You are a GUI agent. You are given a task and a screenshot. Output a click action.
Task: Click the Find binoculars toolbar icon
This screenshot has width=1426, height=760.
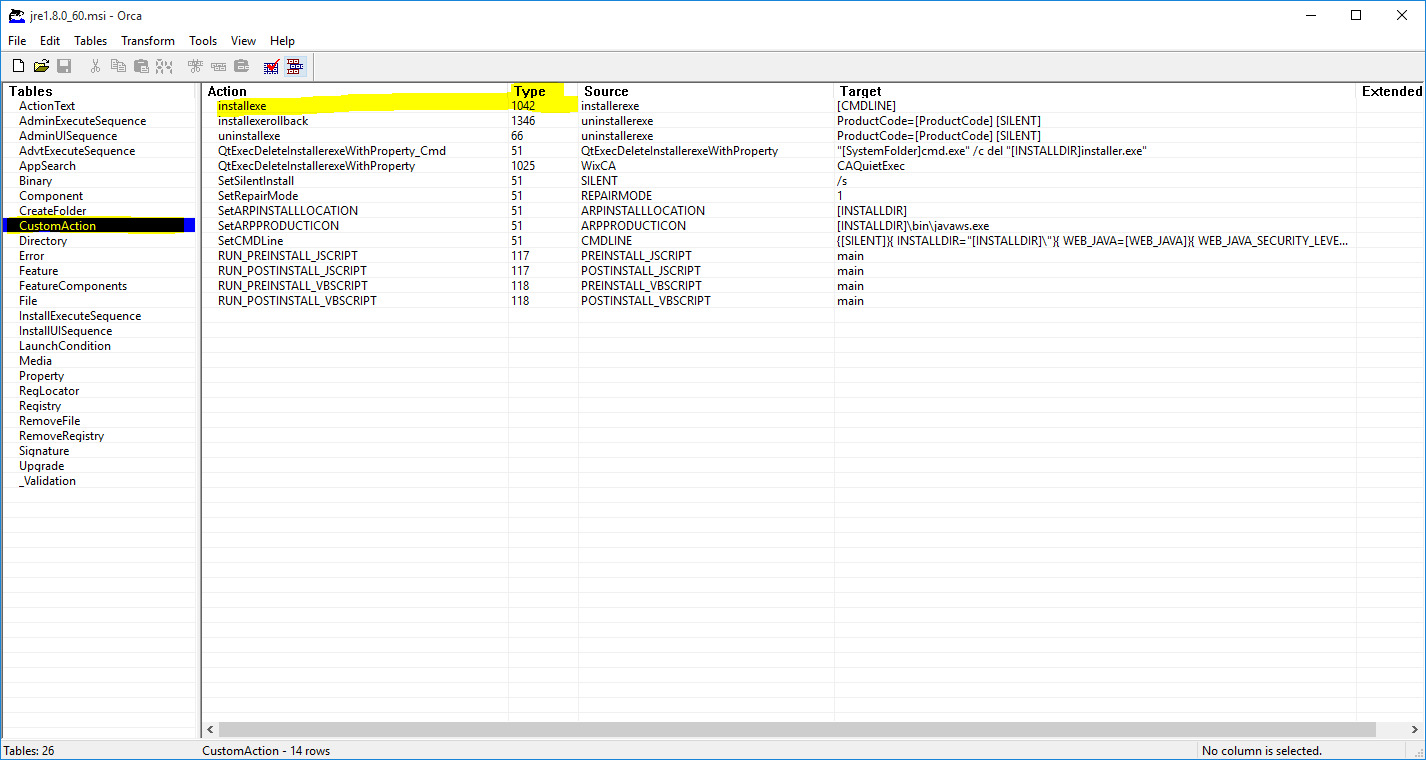pyautogui.click(x=164, y=67)
